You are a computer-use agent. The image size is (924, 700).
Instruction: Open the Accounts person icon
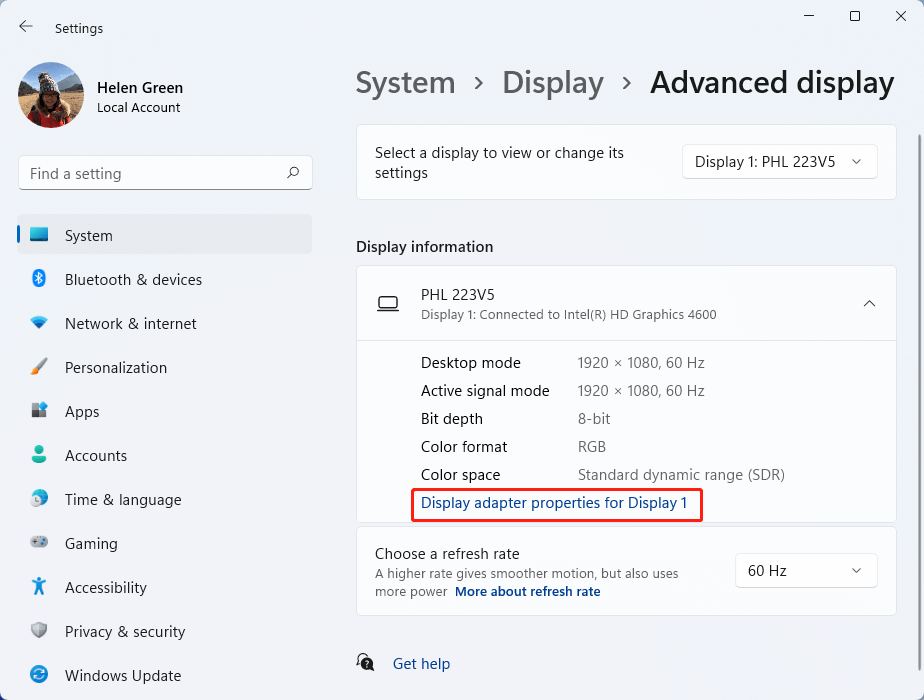39,454
